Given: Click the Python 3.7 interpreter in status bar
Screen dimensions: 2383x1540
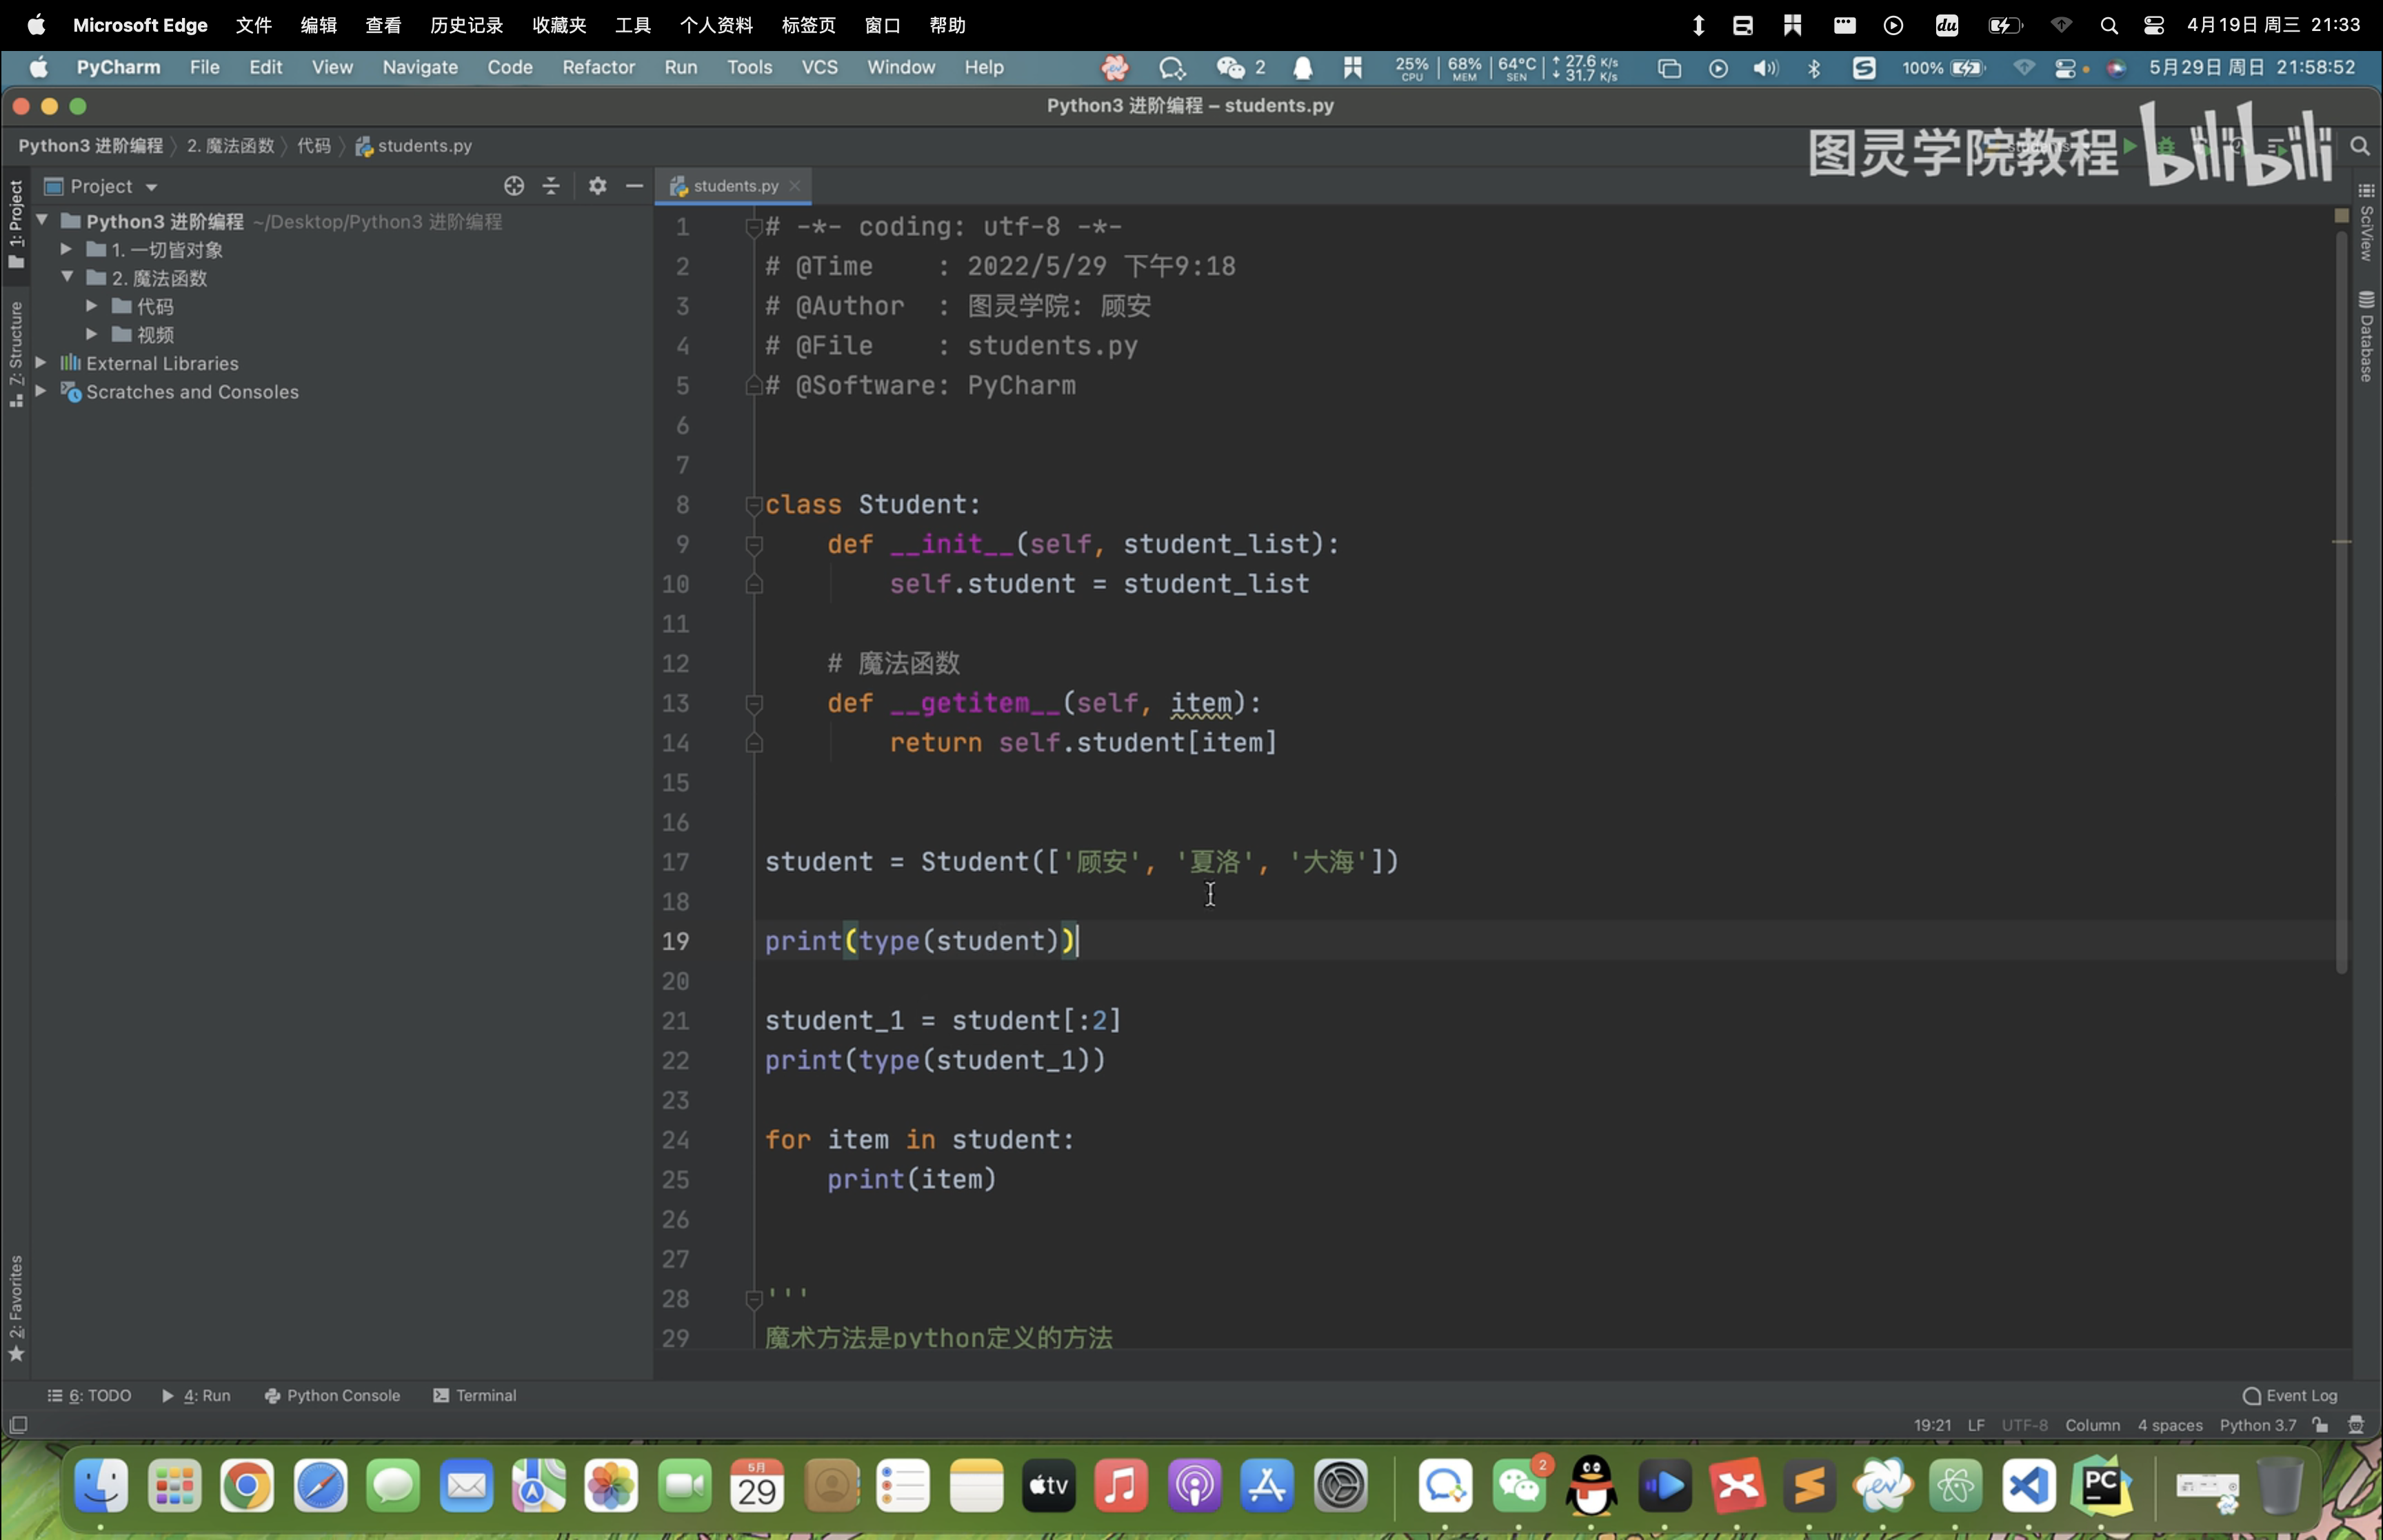Looking at the screenshot, I should 2257,1425.
